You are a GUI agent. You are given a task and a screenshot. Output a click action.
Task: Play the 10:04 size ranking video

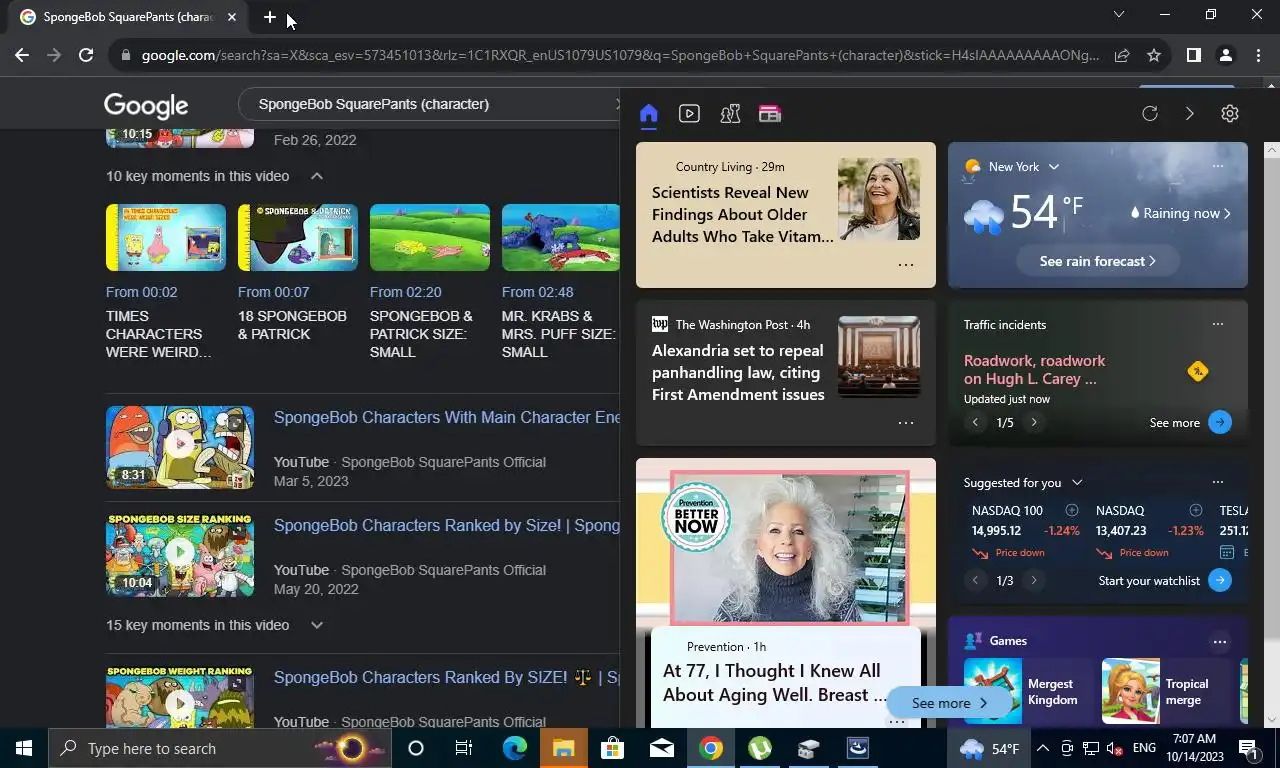[180, 555]
